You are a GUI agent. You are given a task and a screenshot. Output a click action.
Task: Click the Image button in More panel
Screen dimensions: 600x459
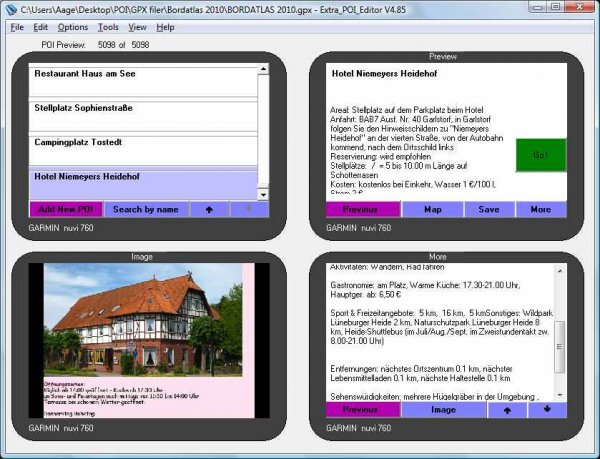point(442,410)
